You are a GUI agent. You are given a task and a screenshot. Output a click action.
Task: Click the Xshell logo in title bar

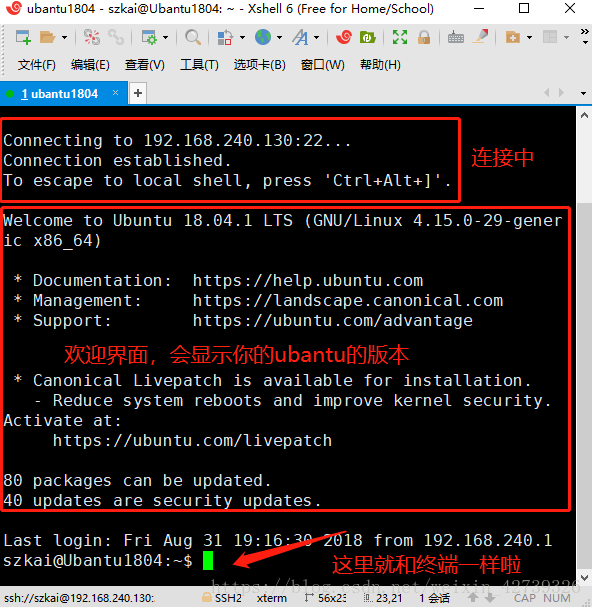[x=14, y=8]
